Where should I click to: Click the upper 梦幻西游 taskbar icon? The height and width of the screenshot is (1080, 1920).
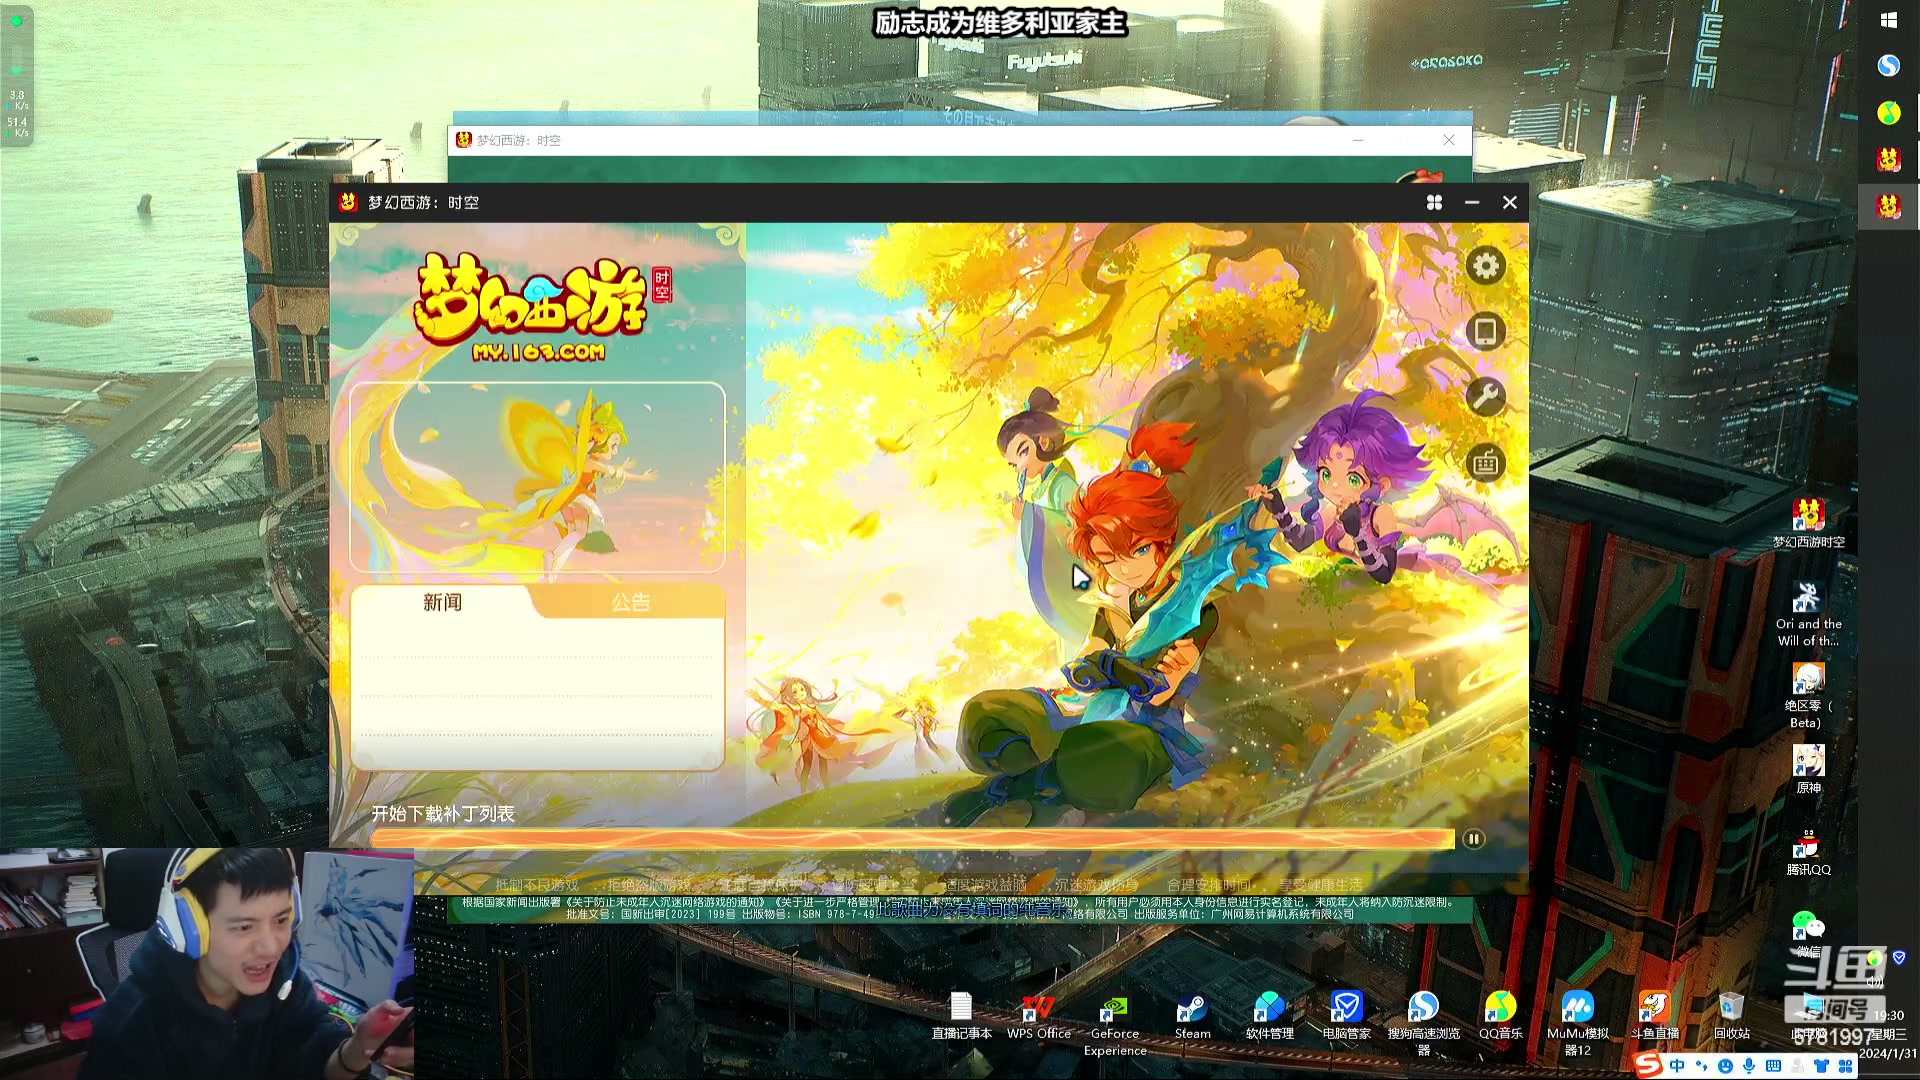pos(1888,159)
